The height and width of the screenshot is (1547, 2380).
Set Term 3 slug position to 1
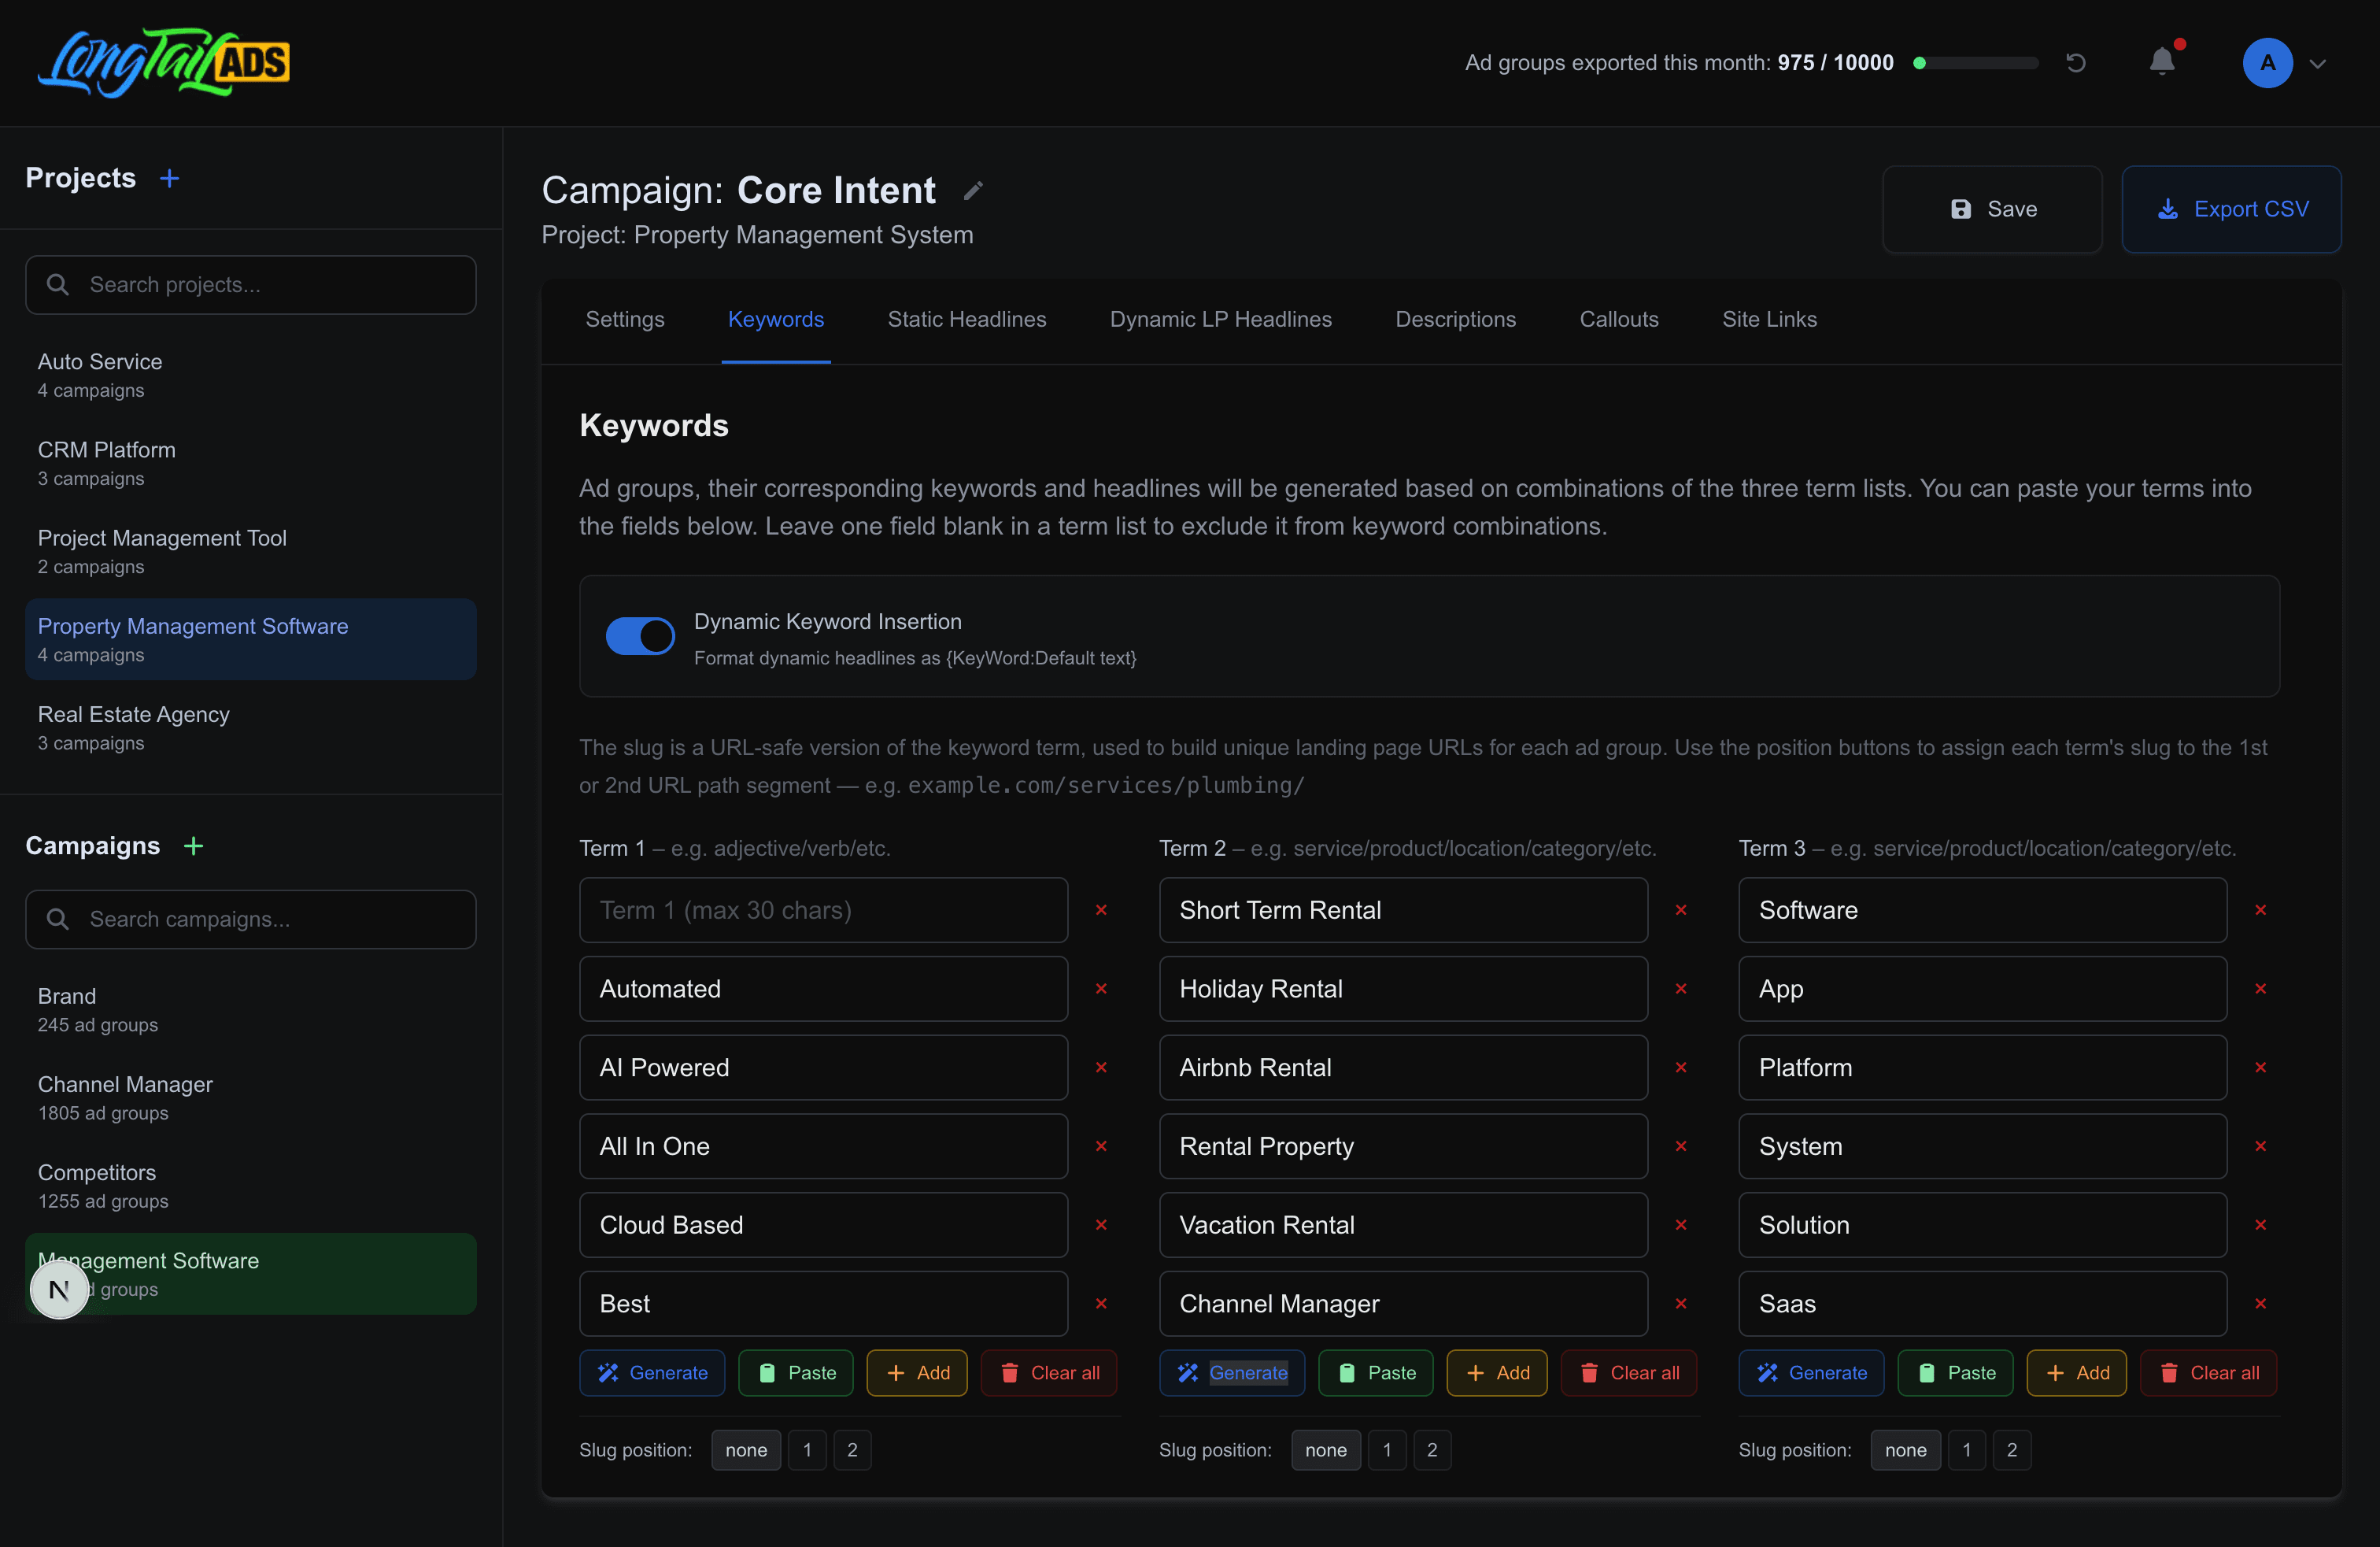[1966, 1450]
